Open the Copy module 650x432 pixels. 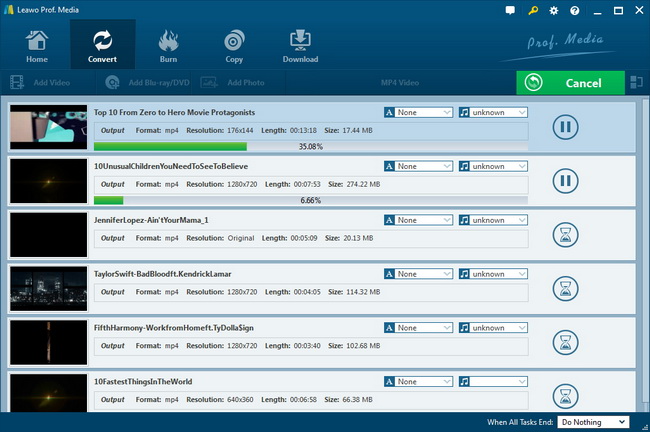pos(234,46)
